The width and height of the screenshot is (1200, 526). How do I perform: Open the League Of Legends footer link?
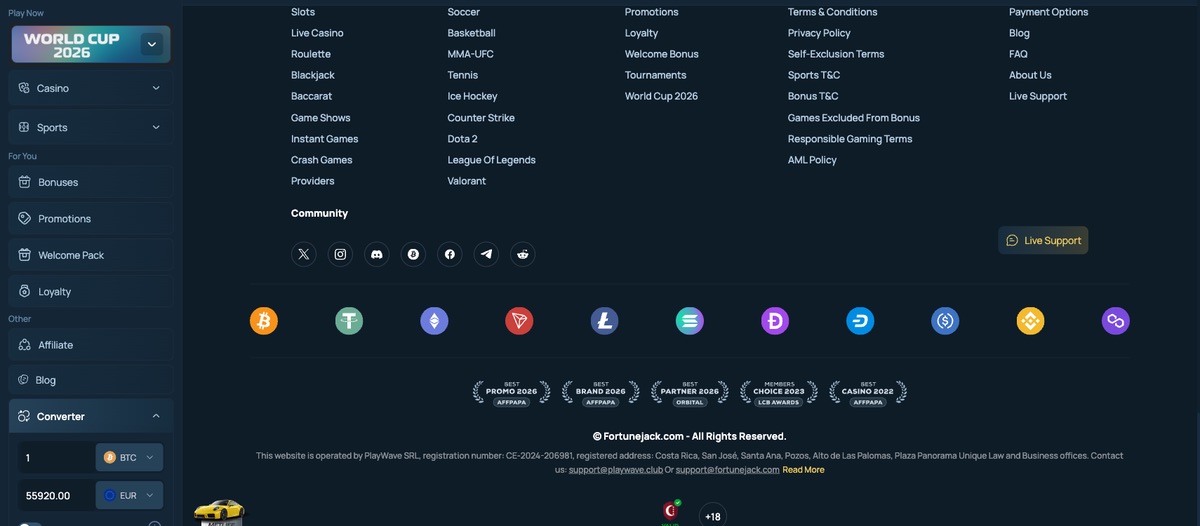(x=491, y=160)
